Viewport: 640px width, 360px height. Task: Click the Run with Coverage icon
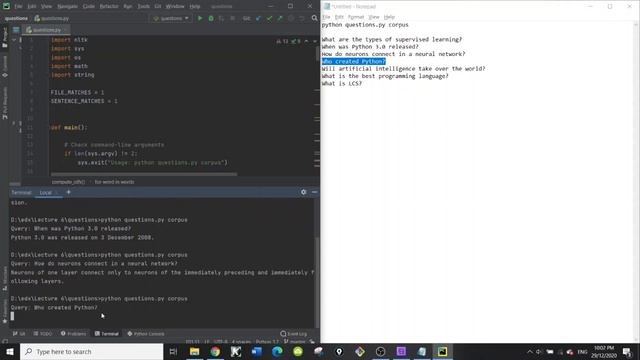pos(222,18)
